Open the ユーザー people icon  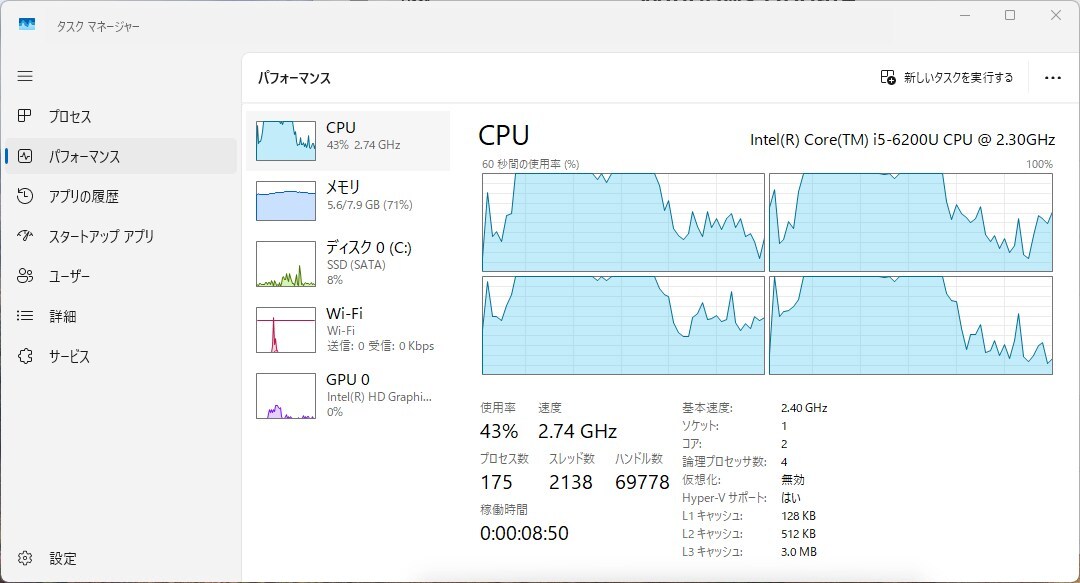tap(25, 276)
